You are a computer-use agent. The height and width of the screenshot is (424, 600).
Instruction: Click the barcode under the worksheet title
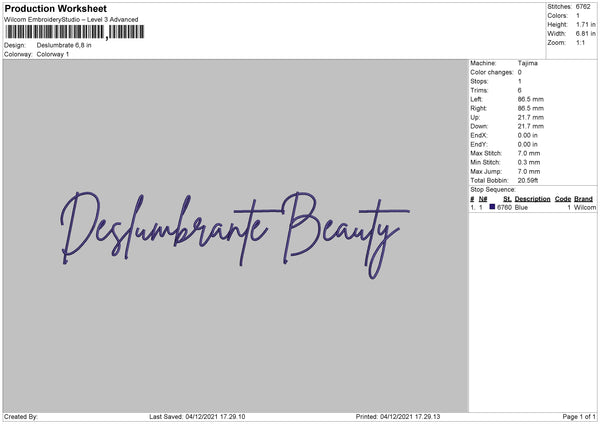click(x=69, y=33)
